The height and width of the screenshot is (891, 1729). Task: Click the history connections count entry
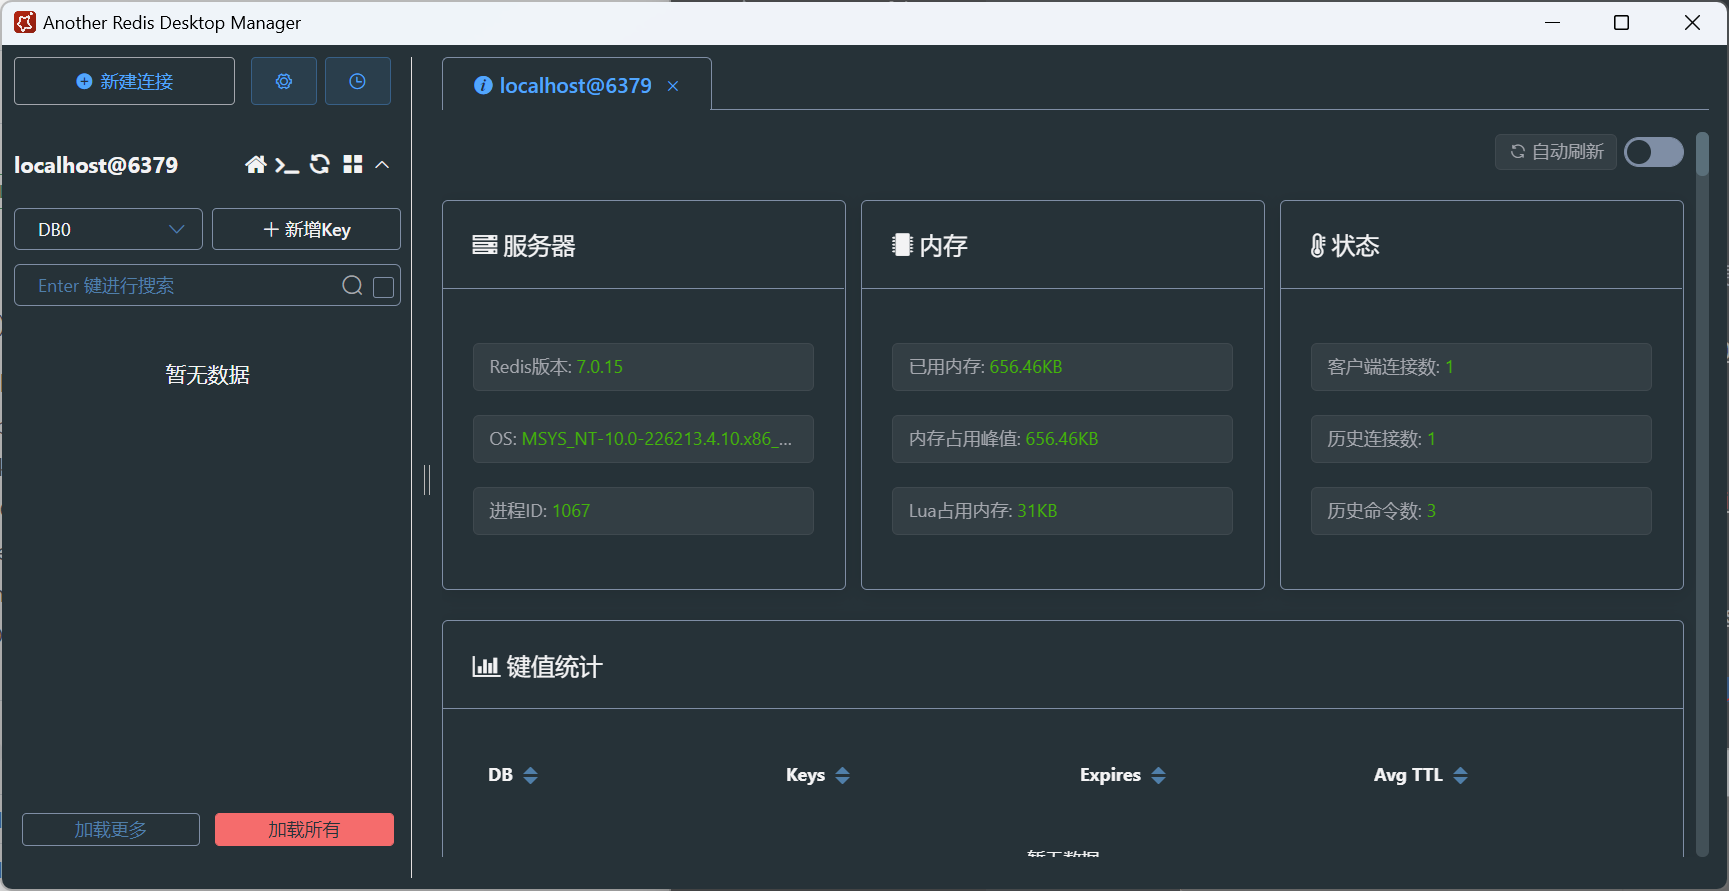(1481, 439)
